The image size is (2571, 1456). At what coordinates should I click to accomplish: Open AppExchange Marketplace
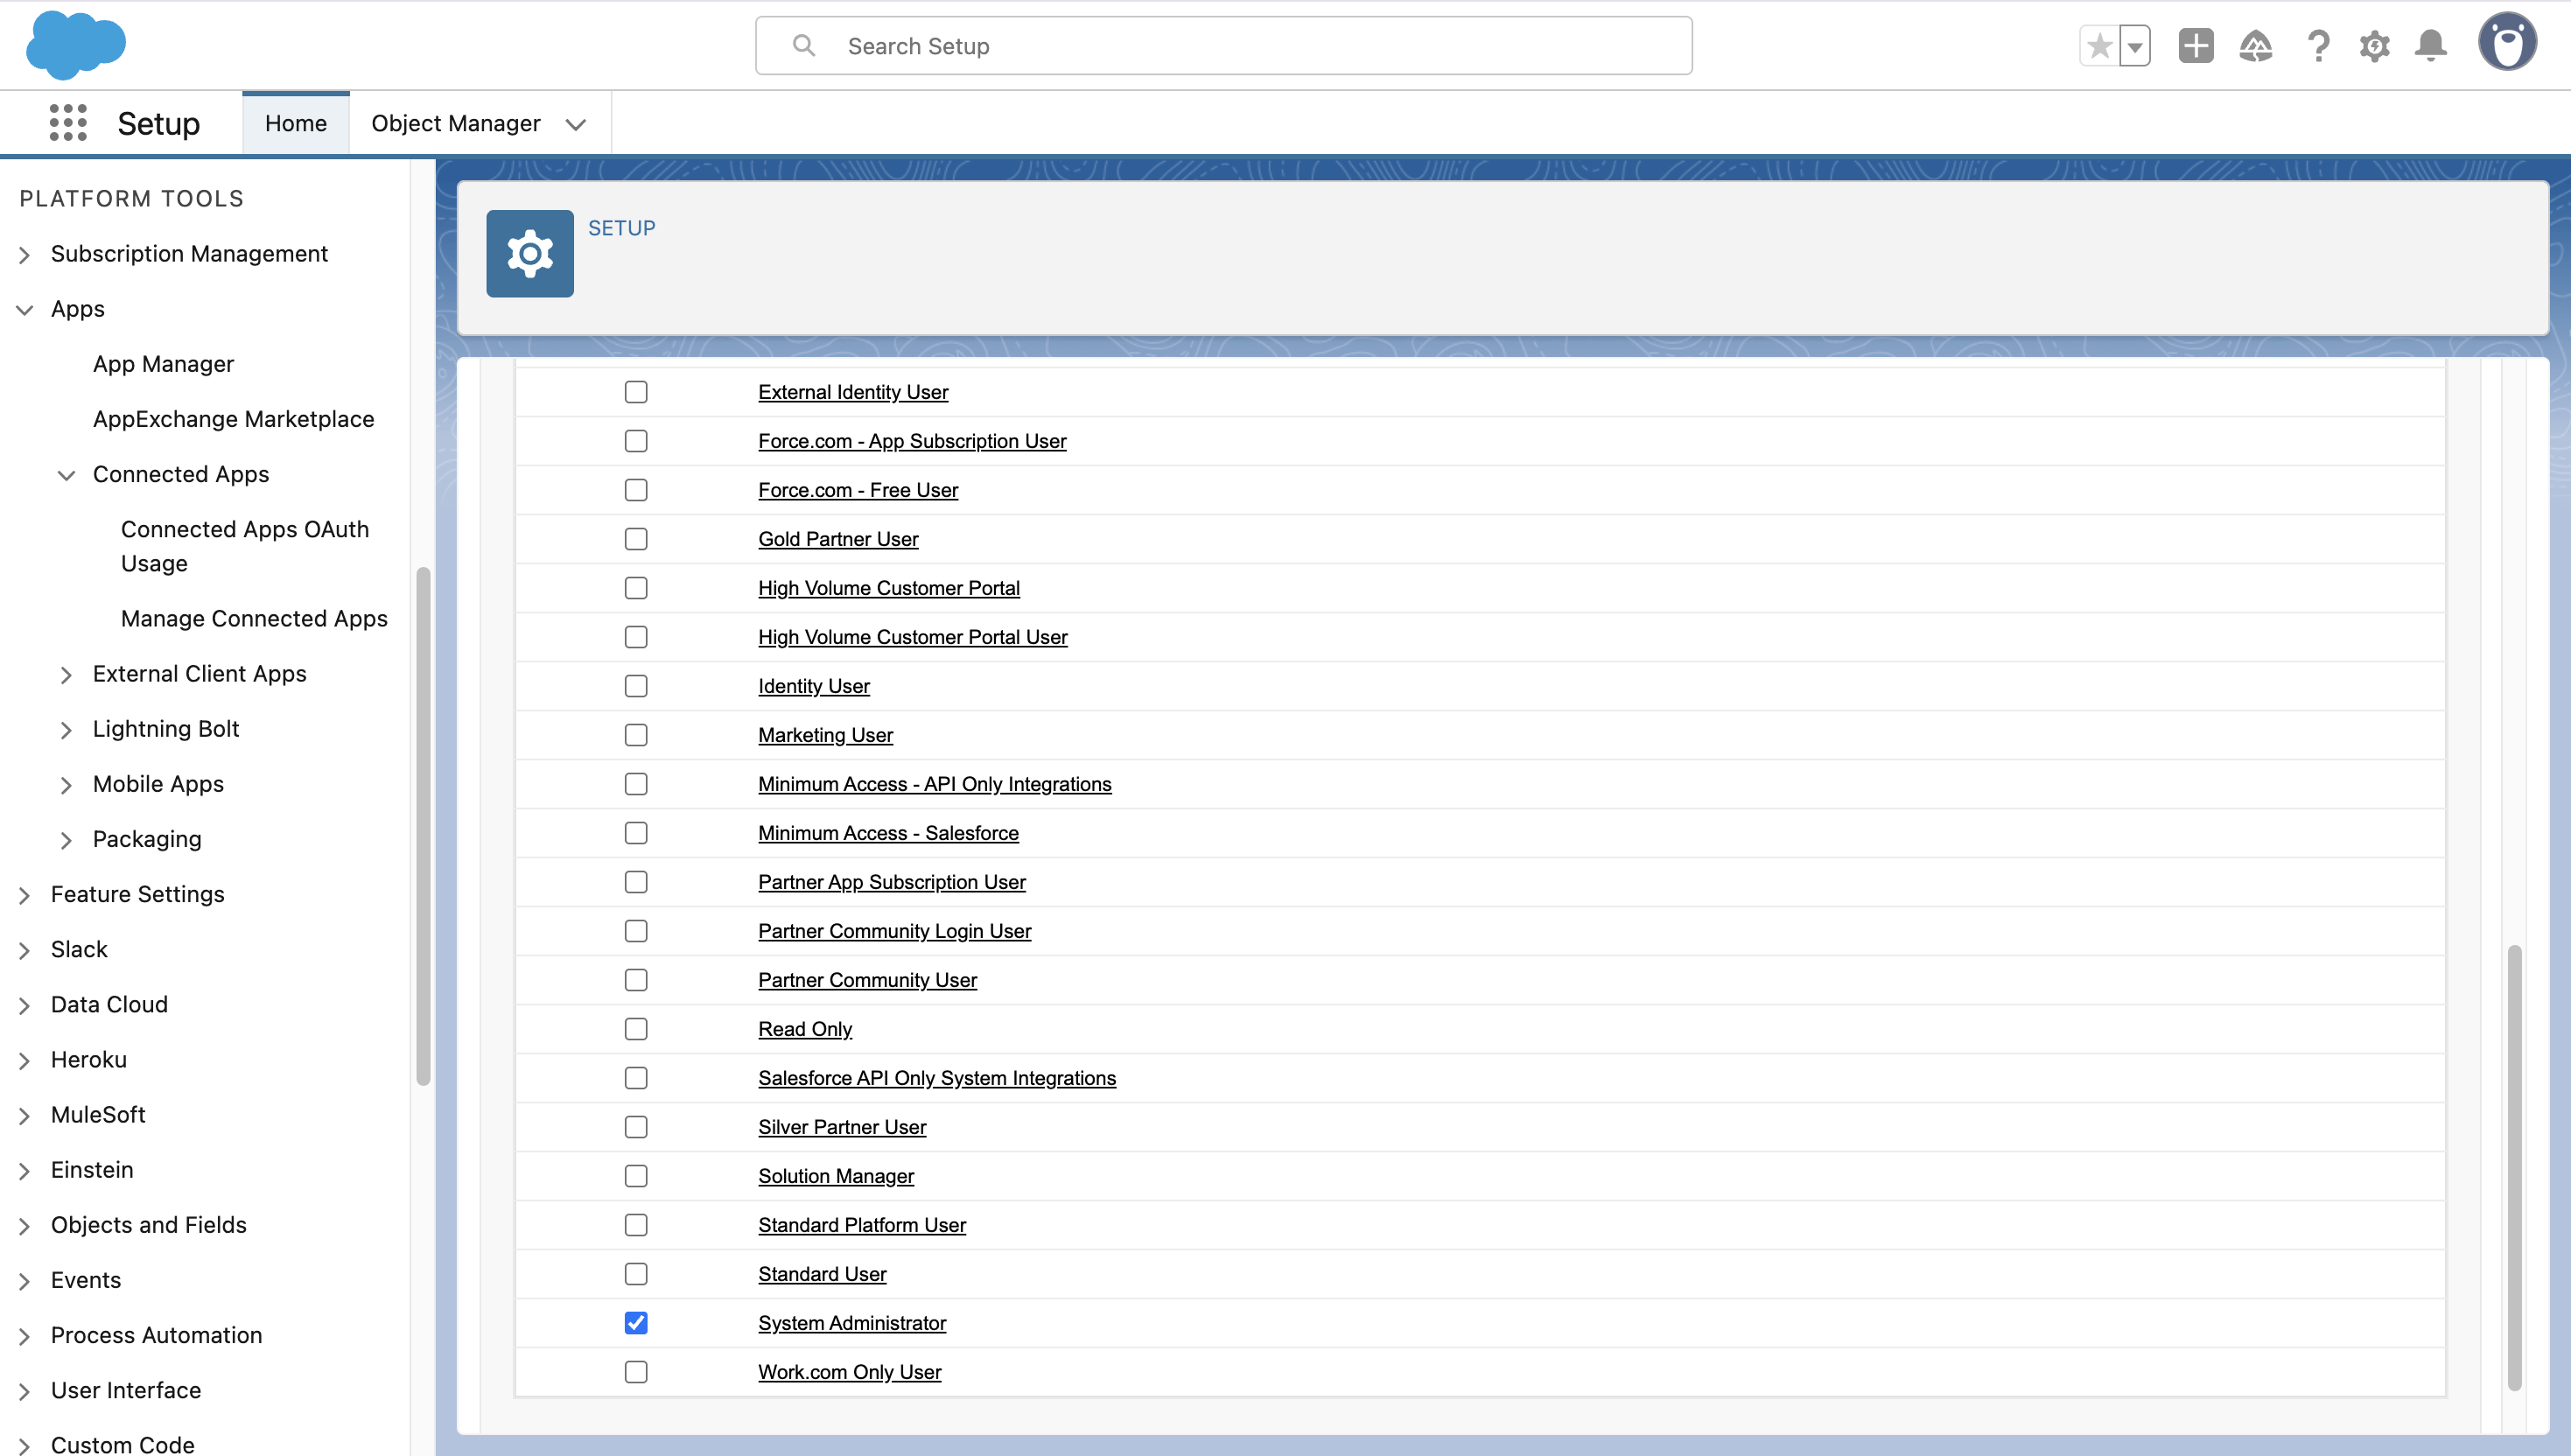233,419
